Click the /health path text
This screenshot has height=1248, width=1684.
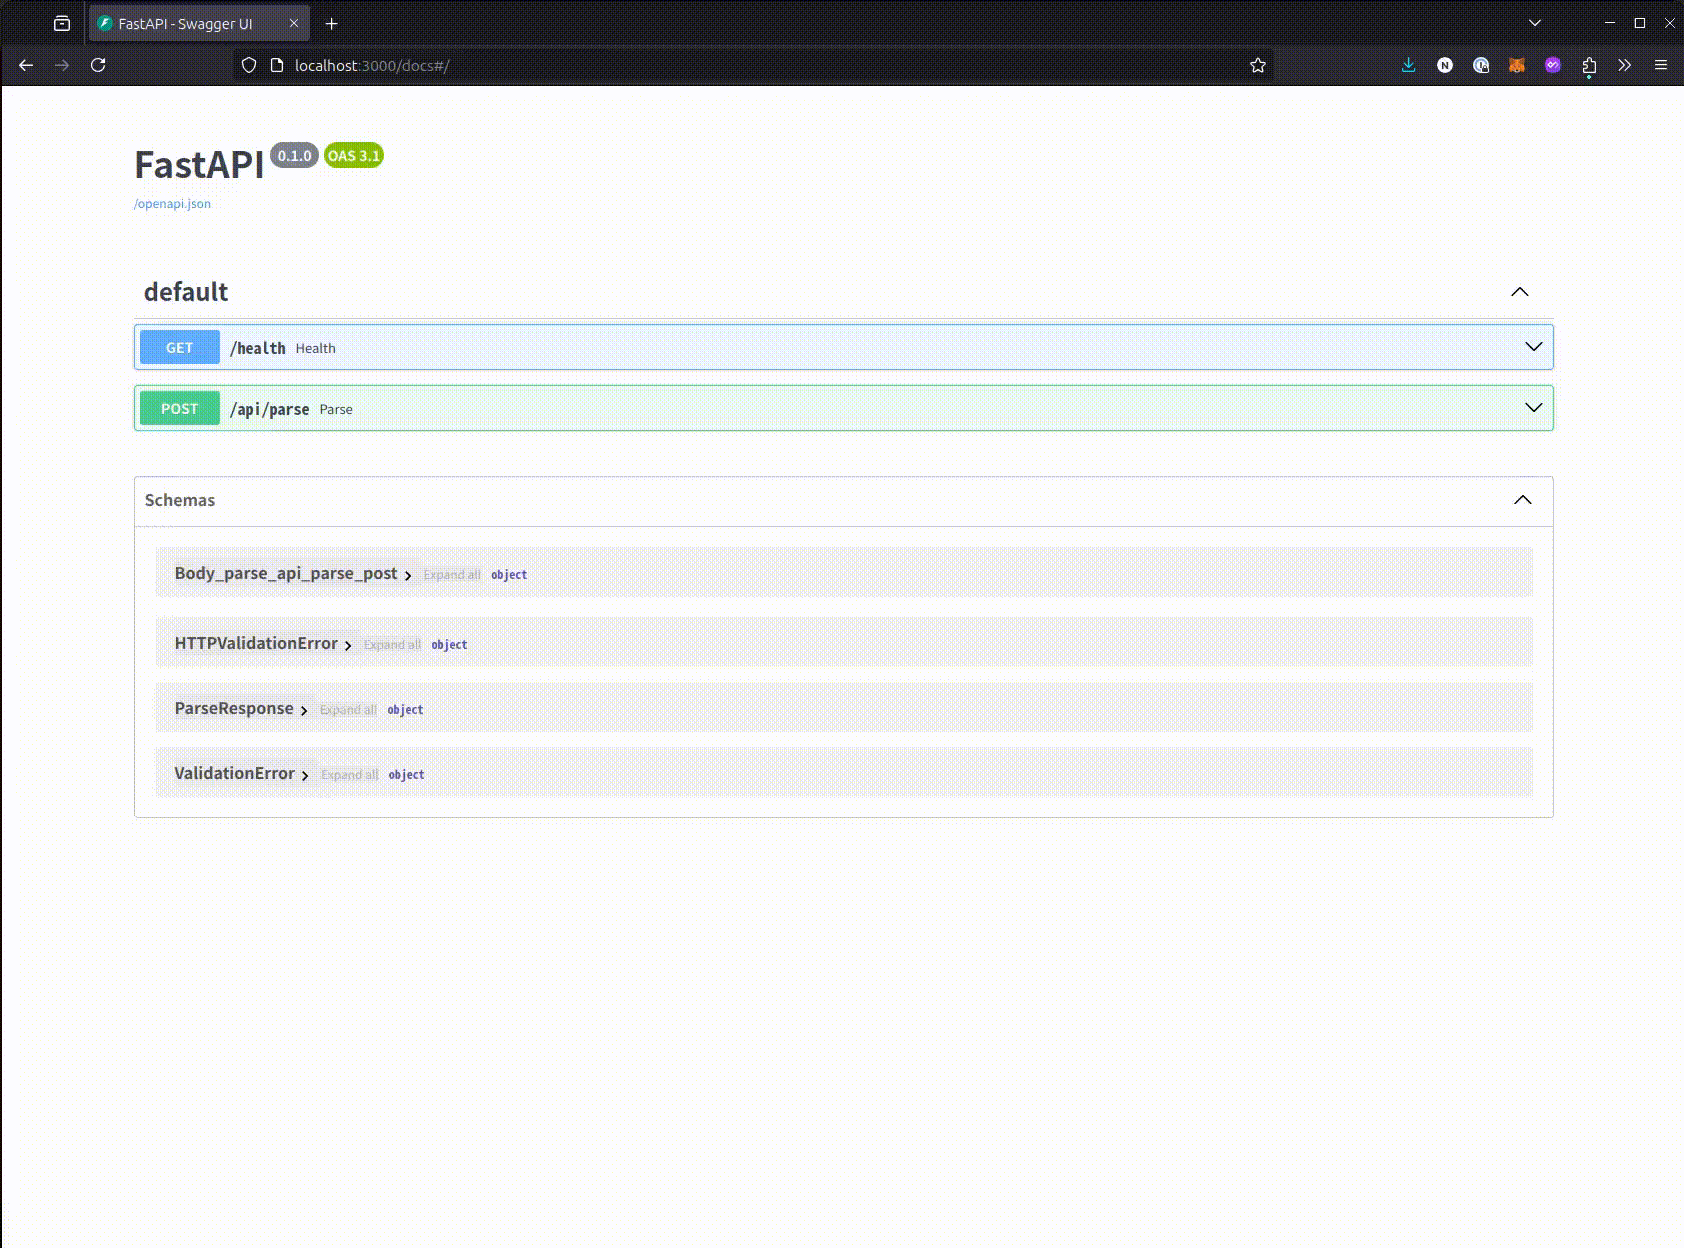[257, 348]
